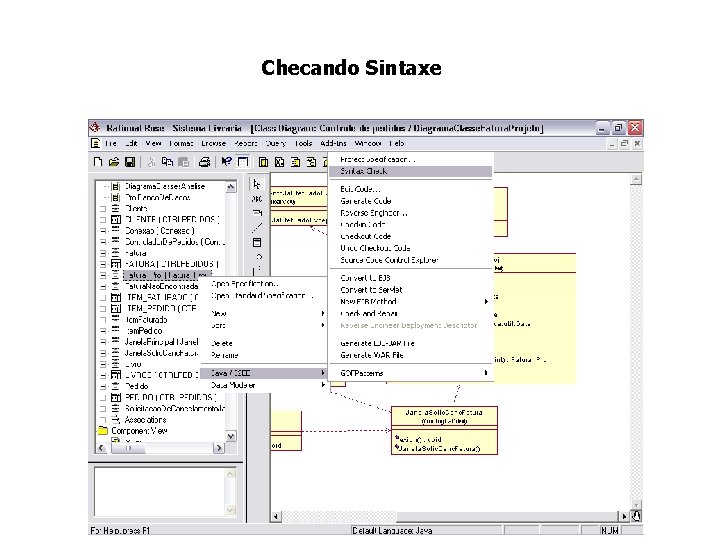
Task: Choose Rename in the context menu
Action: click(264, 355)
